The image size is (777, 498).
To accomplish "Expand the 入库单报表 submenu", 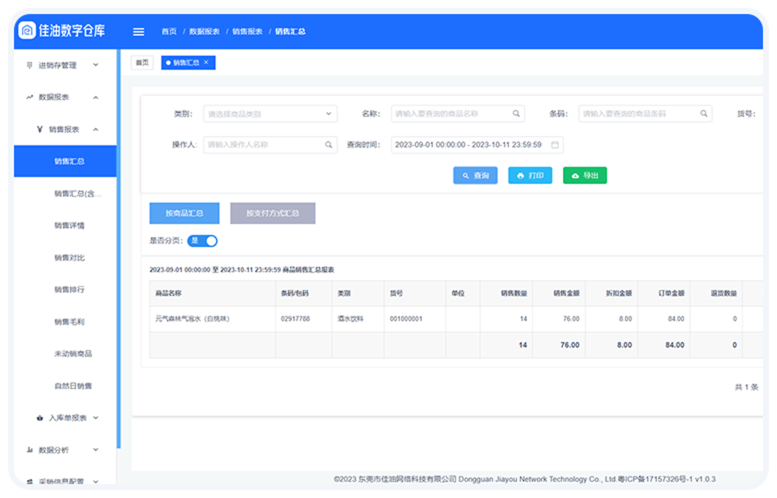I will (74, 417).
